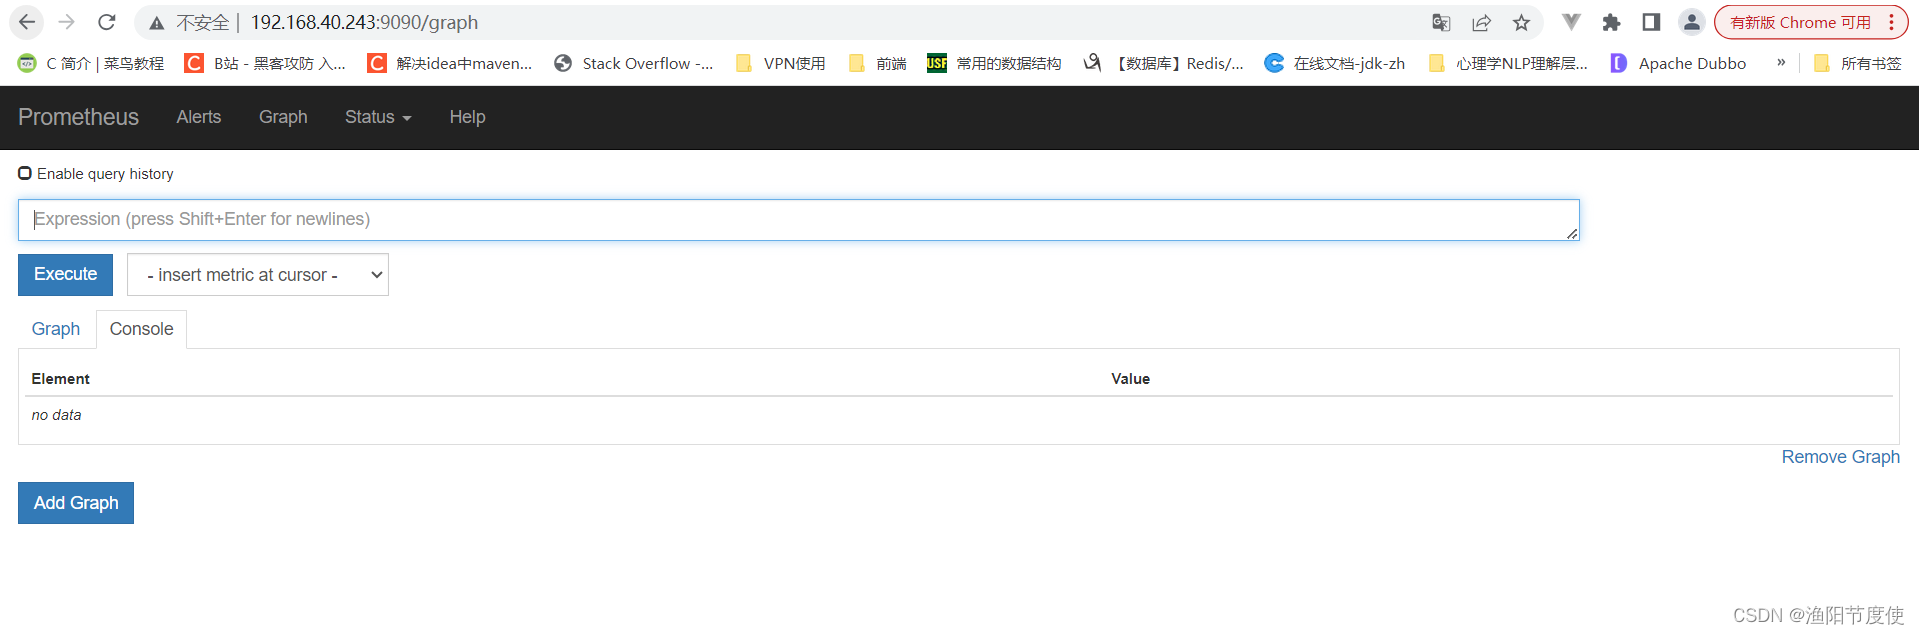Switch to the Console tab
1919x635 pixels.
click(141, 329)
